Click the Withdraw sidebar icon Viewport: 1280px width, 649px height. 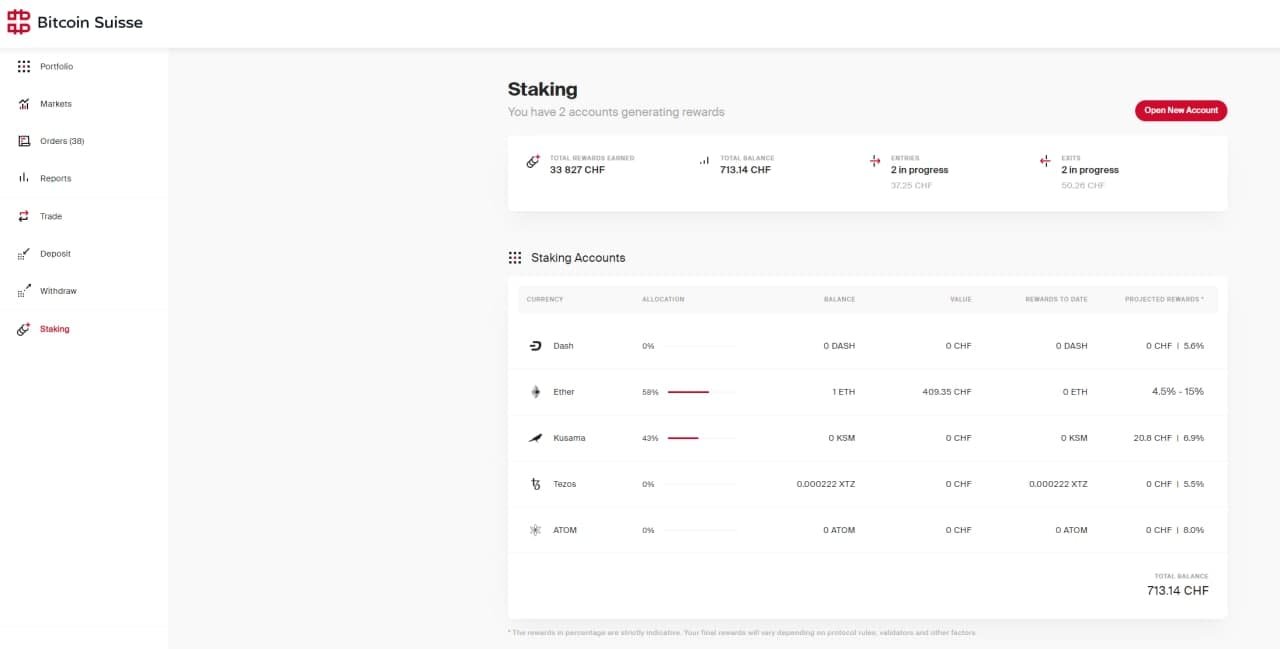[24, 291]
